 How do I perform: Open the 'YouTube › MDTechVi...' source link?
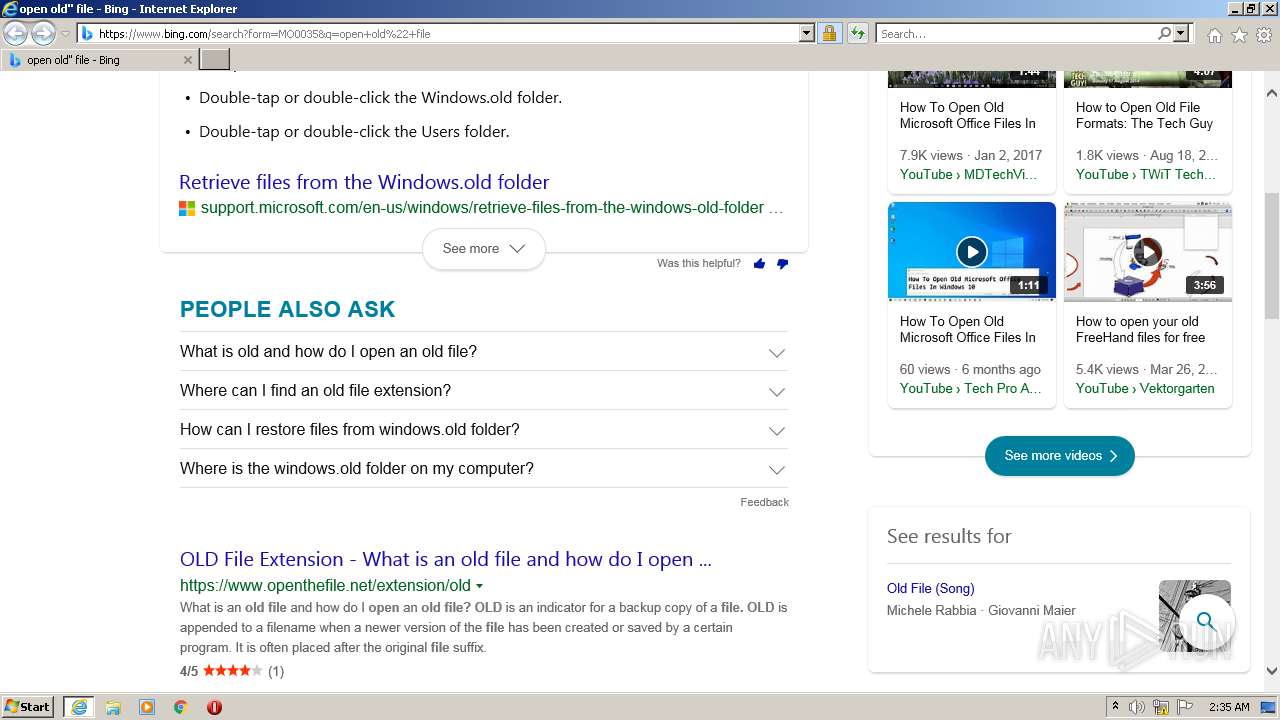pos(968,174)
